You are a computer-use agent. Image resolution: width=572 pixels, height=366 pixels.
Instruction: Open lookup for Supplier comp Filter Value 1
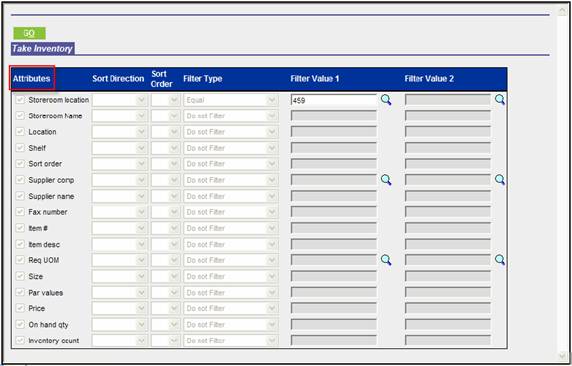[386, 180]
